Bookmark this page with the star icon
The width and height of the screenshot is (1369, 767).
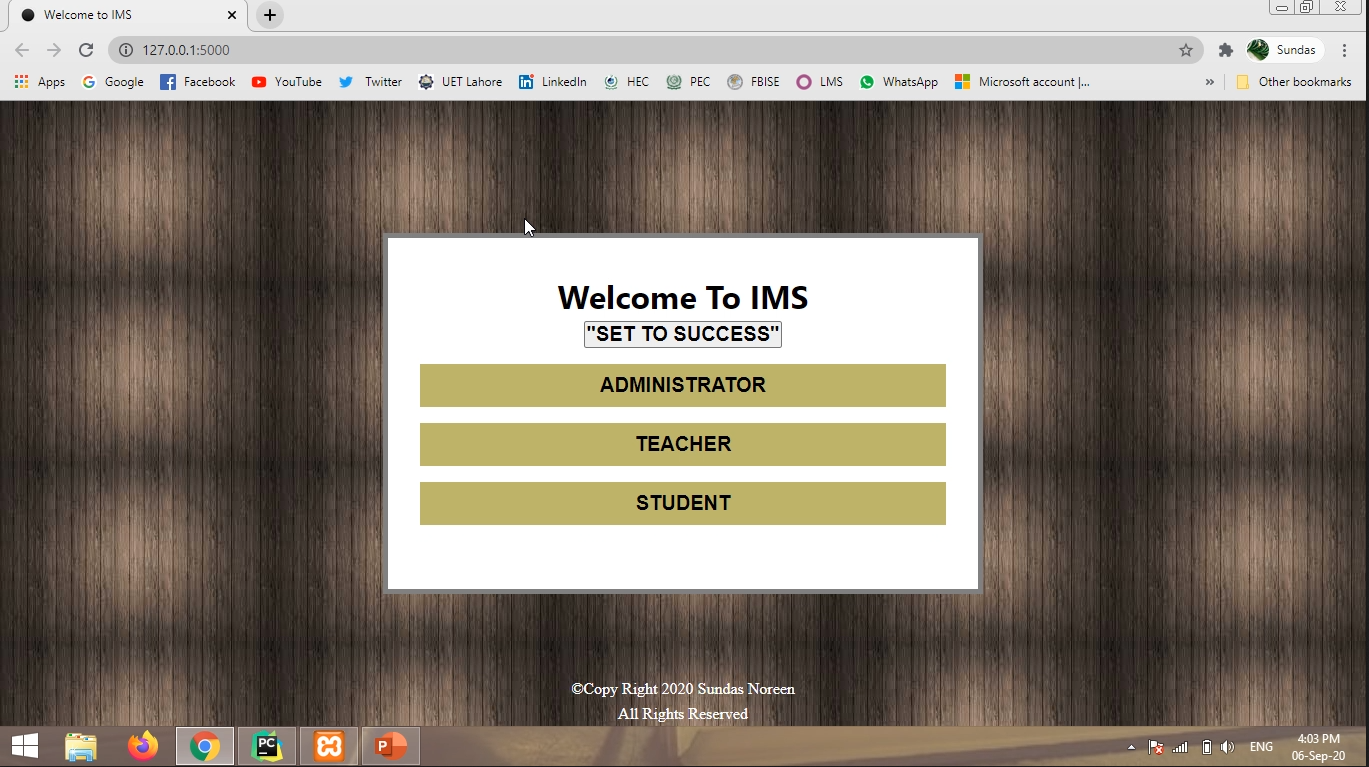pos(1186,50)
